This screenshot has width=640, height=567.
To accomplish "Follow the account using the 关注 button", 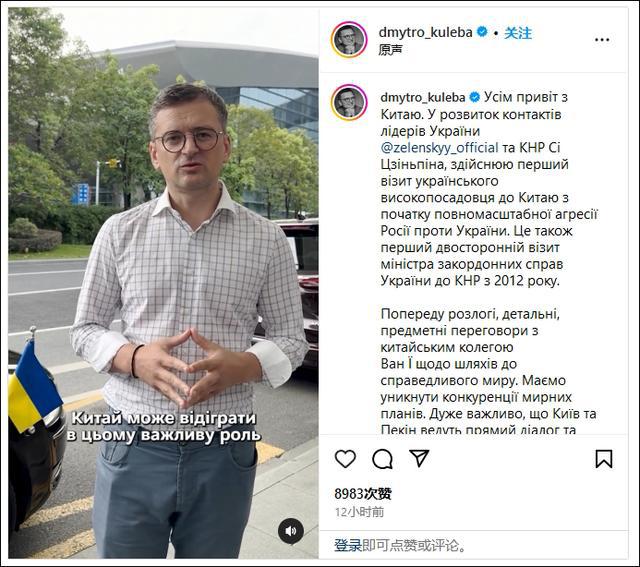I will (518, 33).
